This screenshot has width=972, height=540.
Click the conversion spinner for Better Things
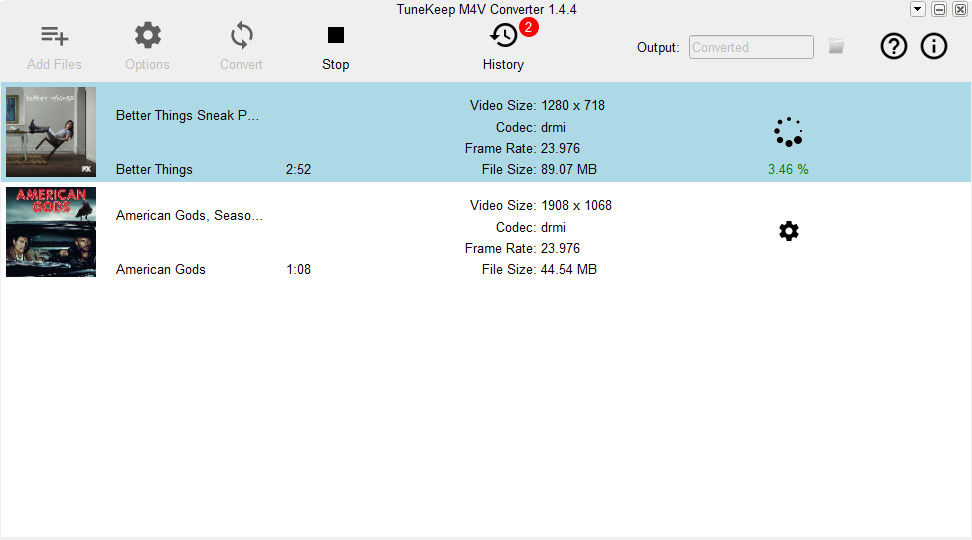pyautogui.click(x=788, y=132)
